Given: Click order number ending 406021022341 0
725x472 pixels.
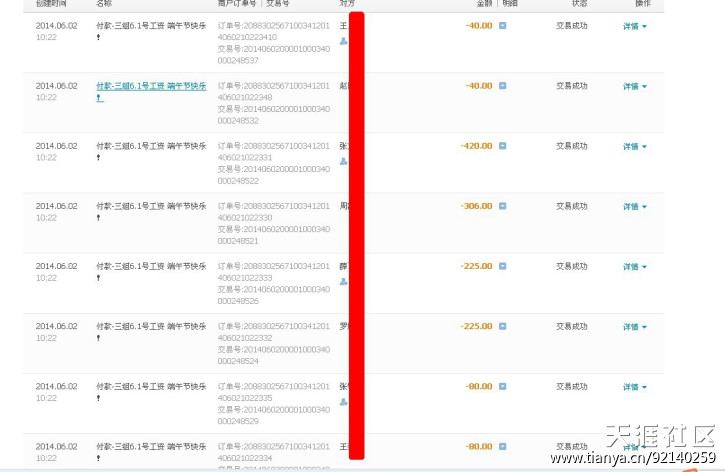Looking at the screenshot, I should [x=274, y=31].
